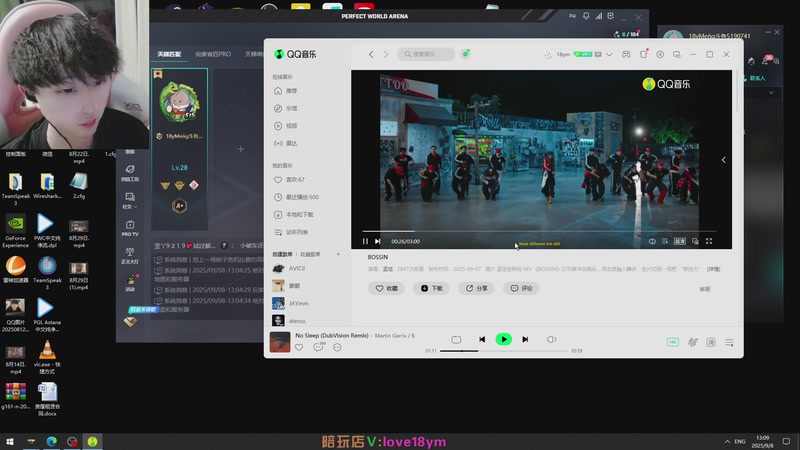Skip to next video in player

[378, 241]
